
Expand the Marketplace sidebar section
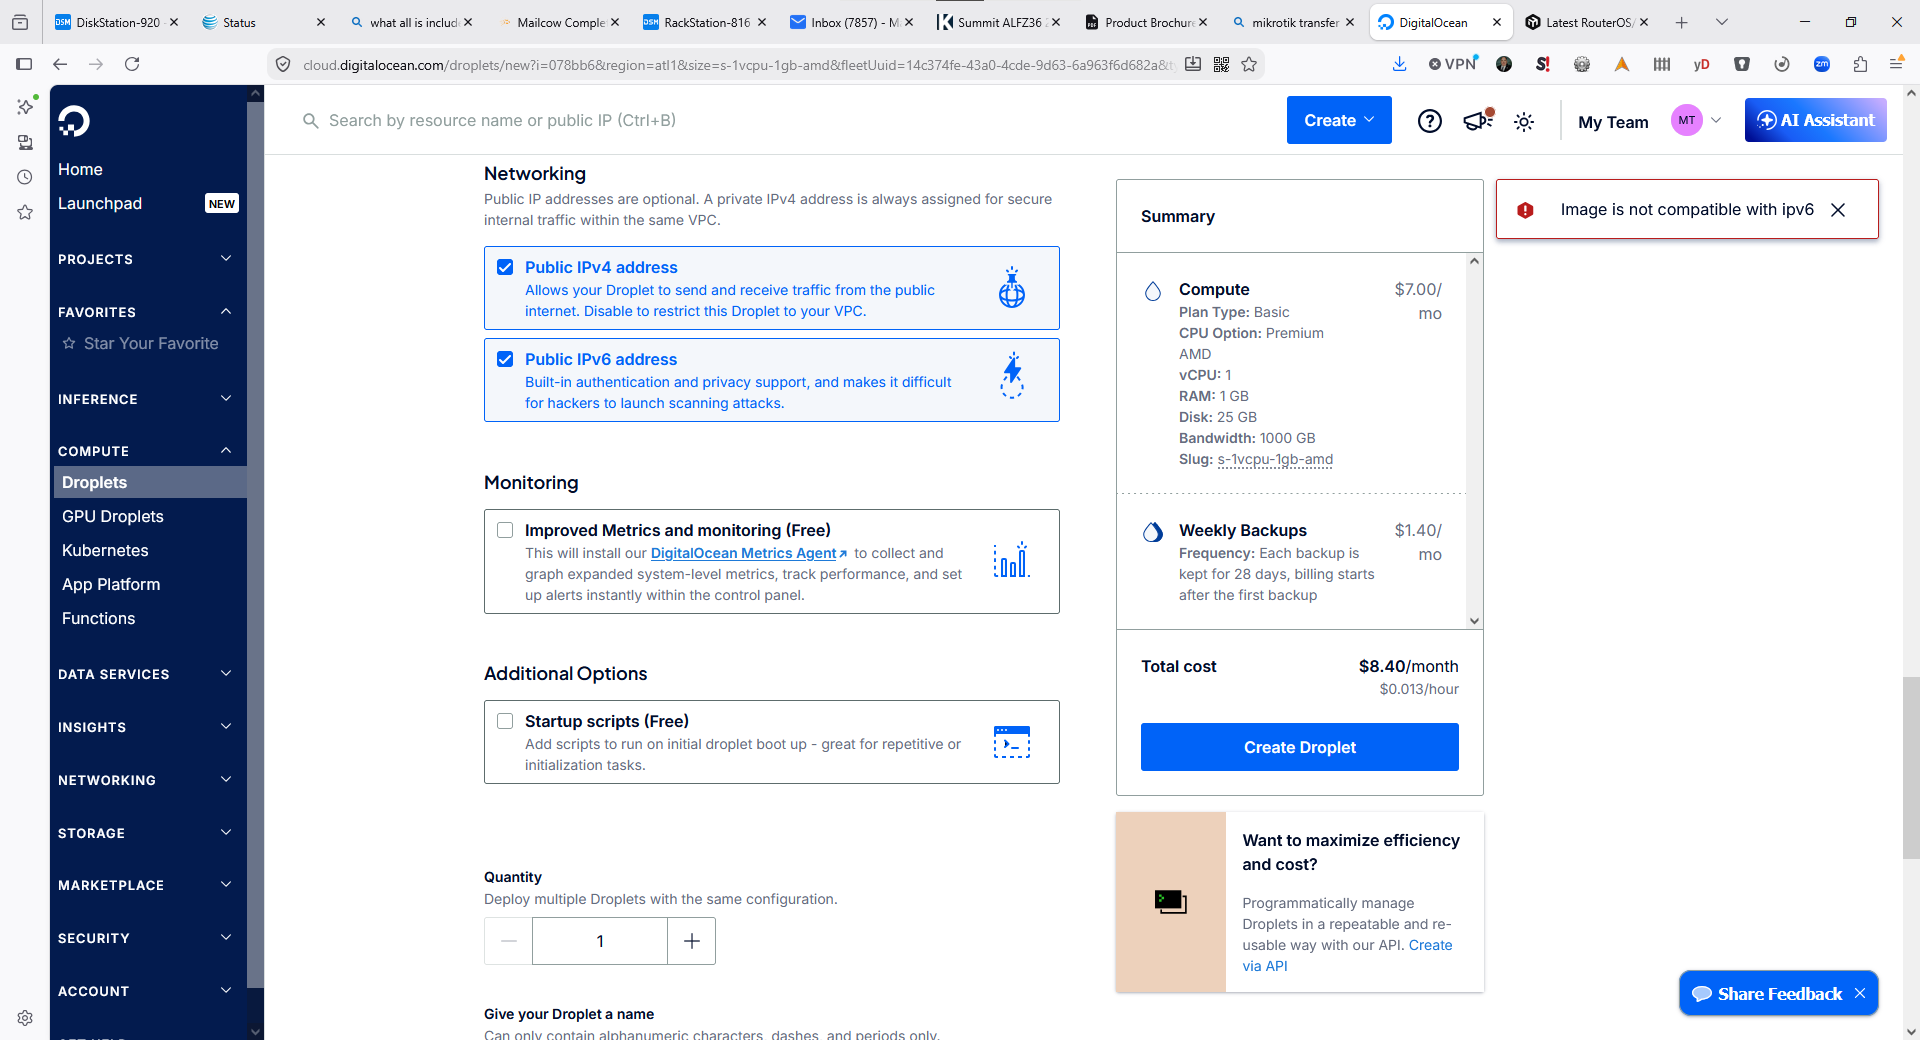146,885
